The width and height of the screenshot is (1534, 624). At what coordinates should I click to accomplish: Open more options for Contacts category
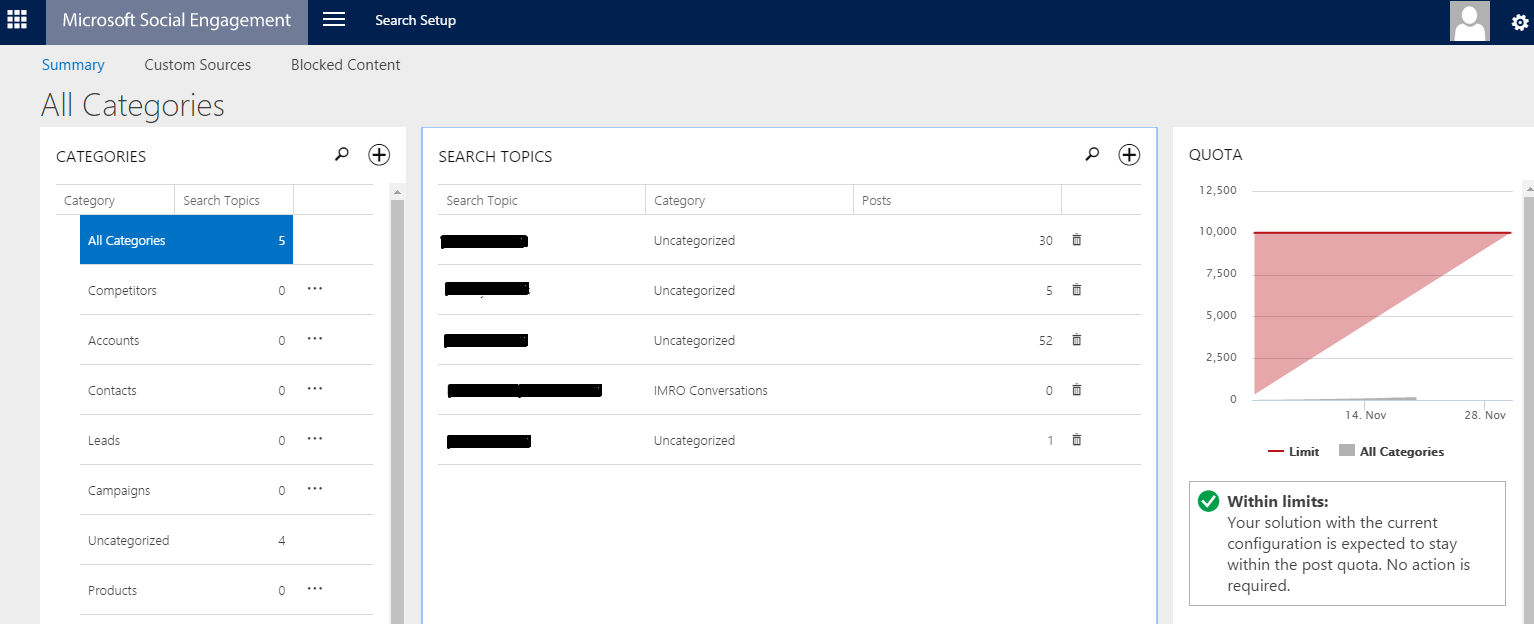point(315,389)
